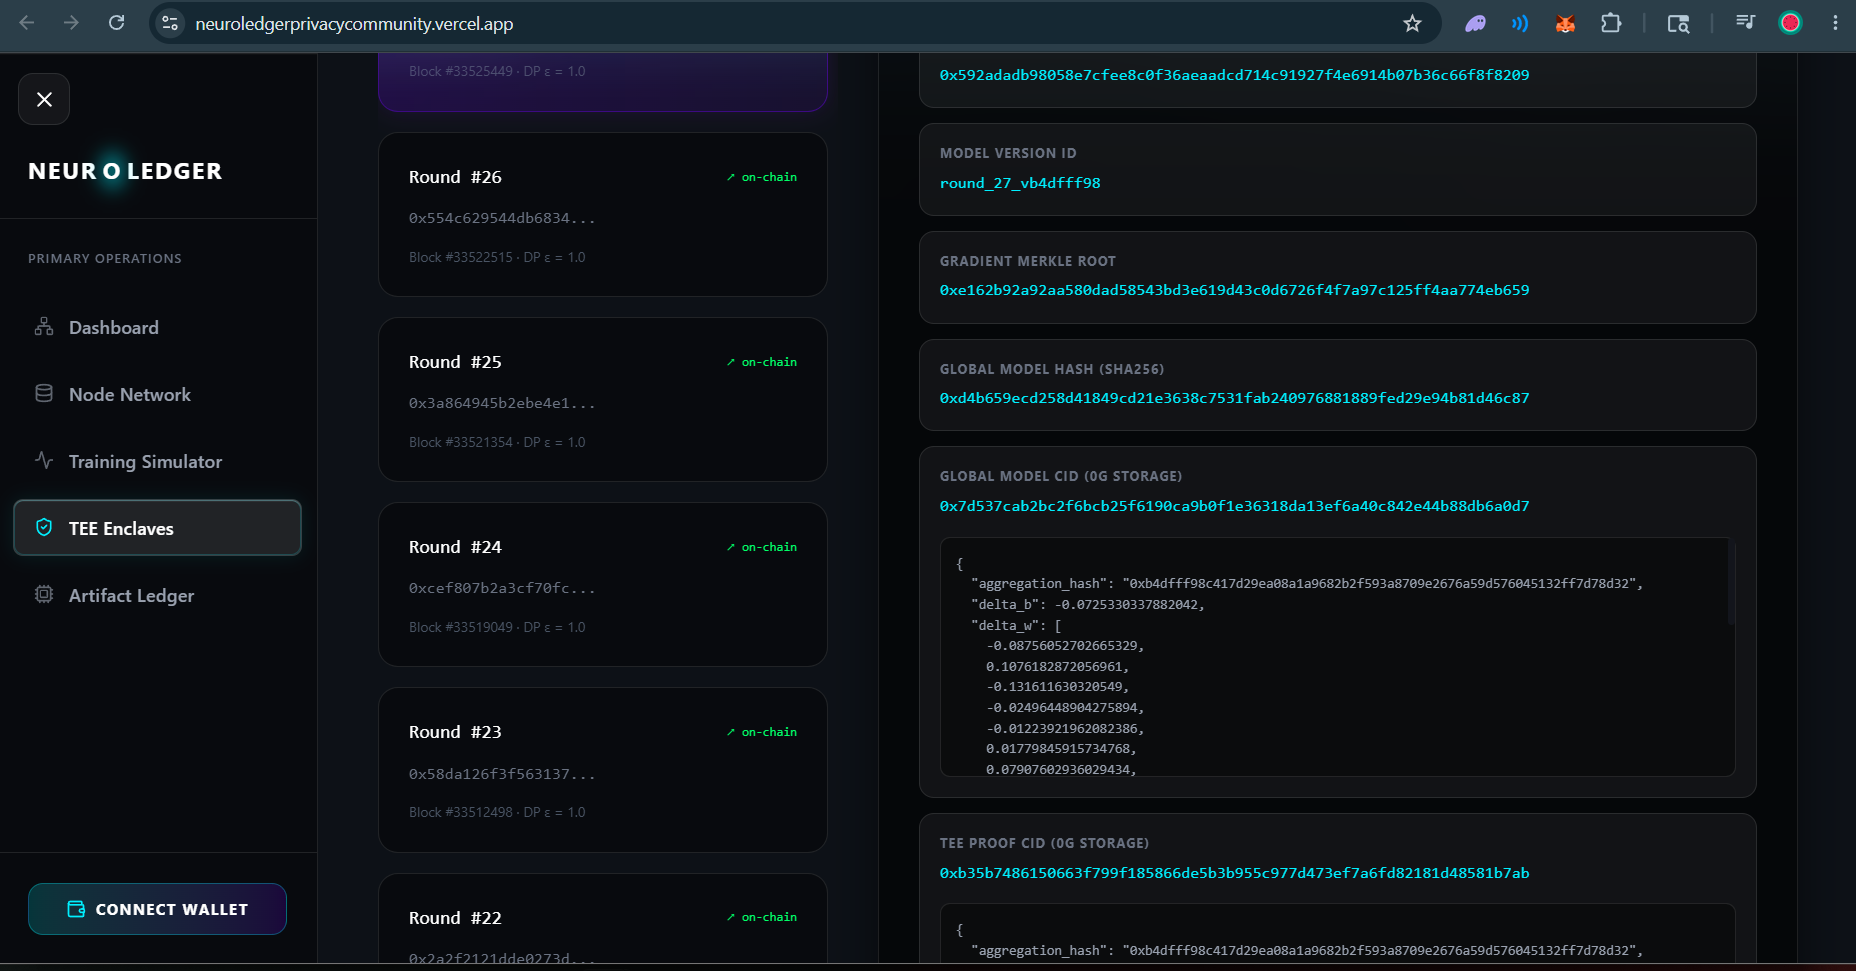
Task: Click hash 0x58da126f3f563137 in Round #23
Action: [502, 774]
